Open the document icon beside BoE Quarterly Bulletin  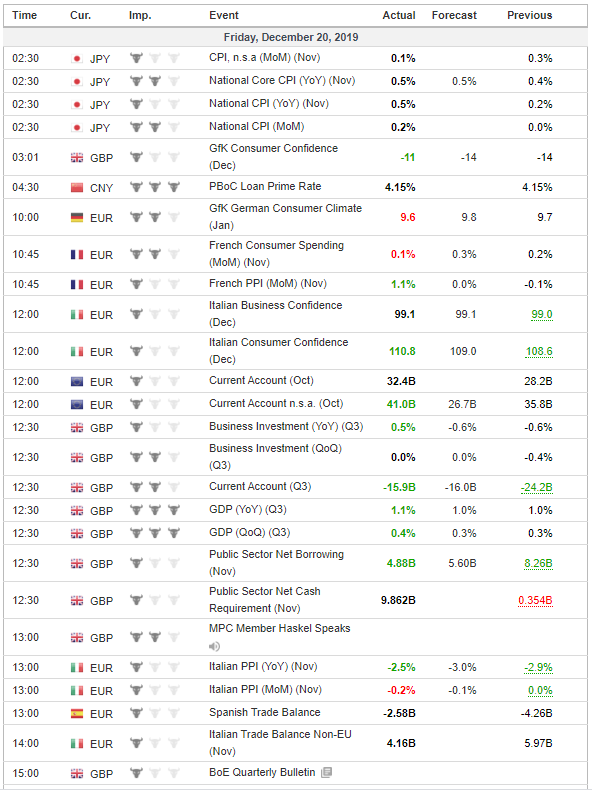pos(326,772)
